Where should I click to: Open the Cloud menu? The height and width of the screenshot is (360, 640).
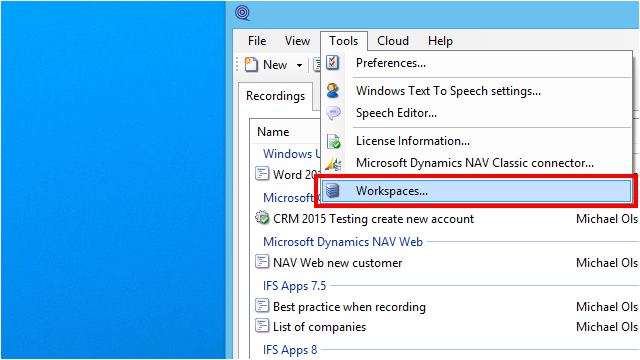coord(393,41)
